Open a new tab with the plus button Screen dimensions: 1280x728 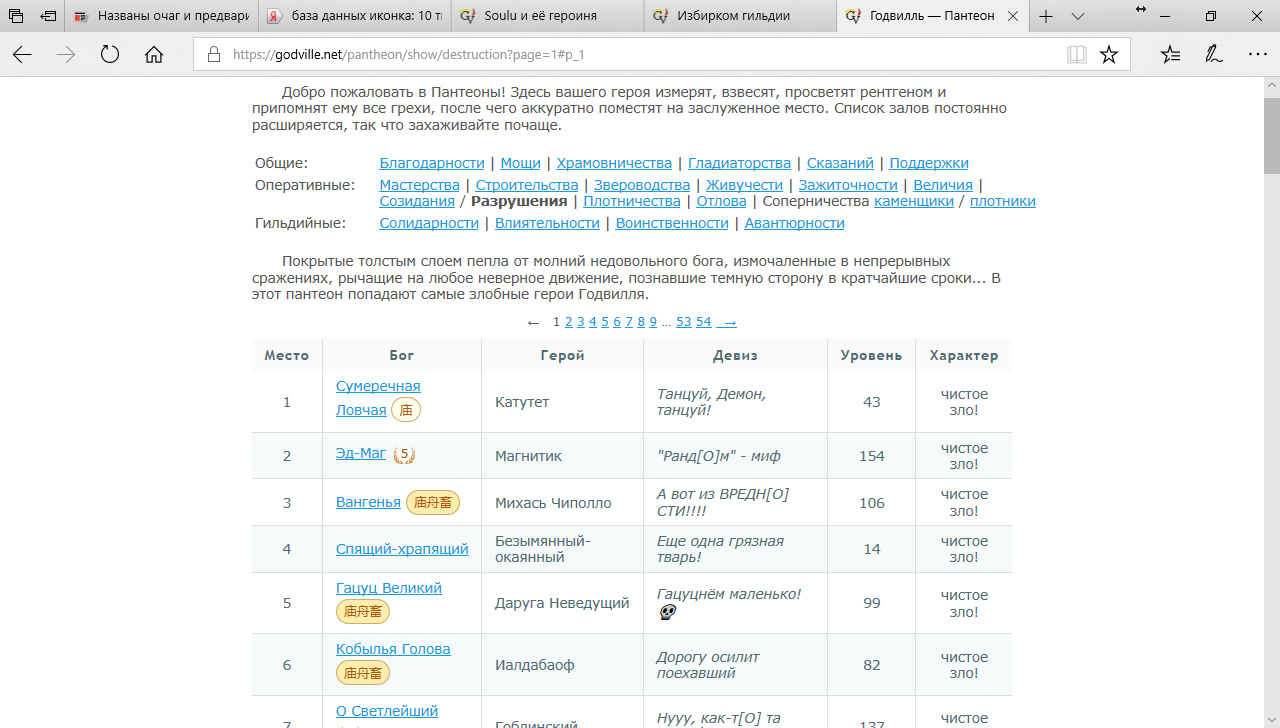point(1046,16)
